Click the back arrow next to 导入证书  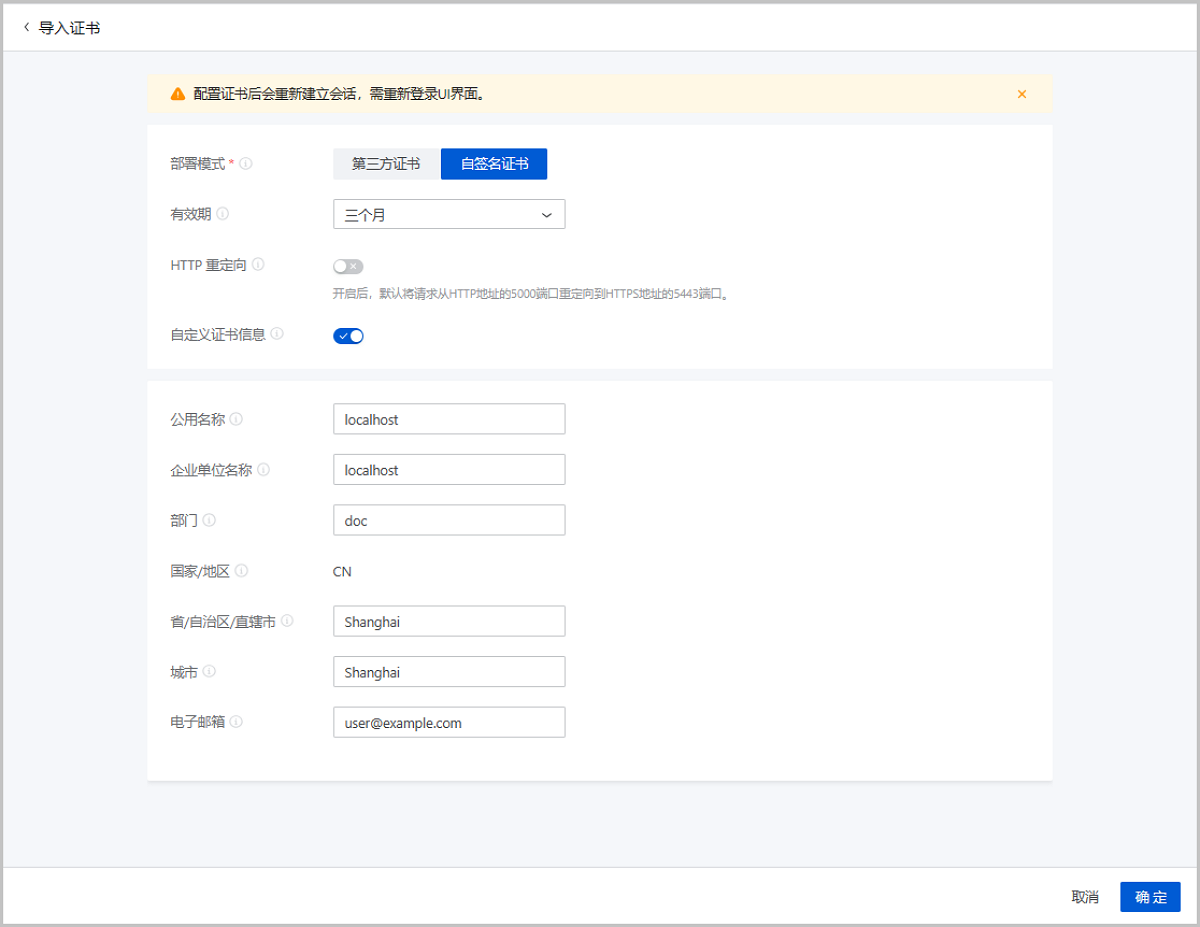click(25, 28)
